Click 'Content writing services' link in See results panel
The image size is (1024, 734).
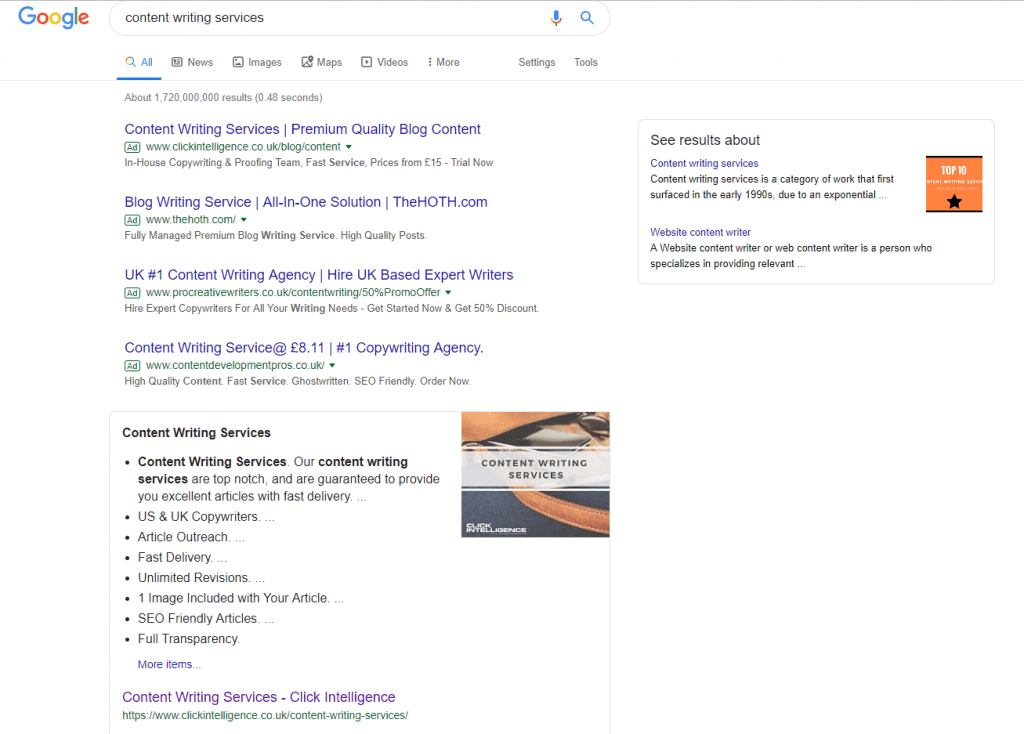[x=704, y=162]
